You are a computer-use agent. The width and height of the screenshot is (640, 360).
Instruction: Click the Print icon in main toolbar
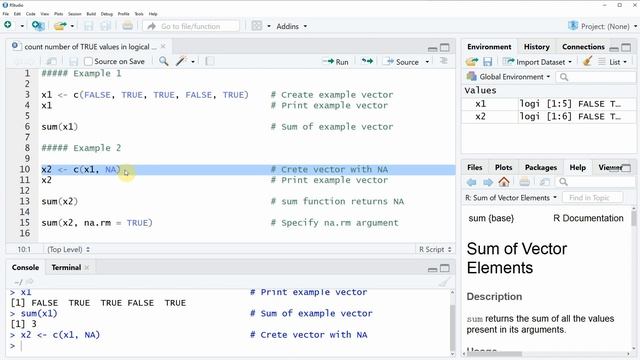click(x=127, y=26)
